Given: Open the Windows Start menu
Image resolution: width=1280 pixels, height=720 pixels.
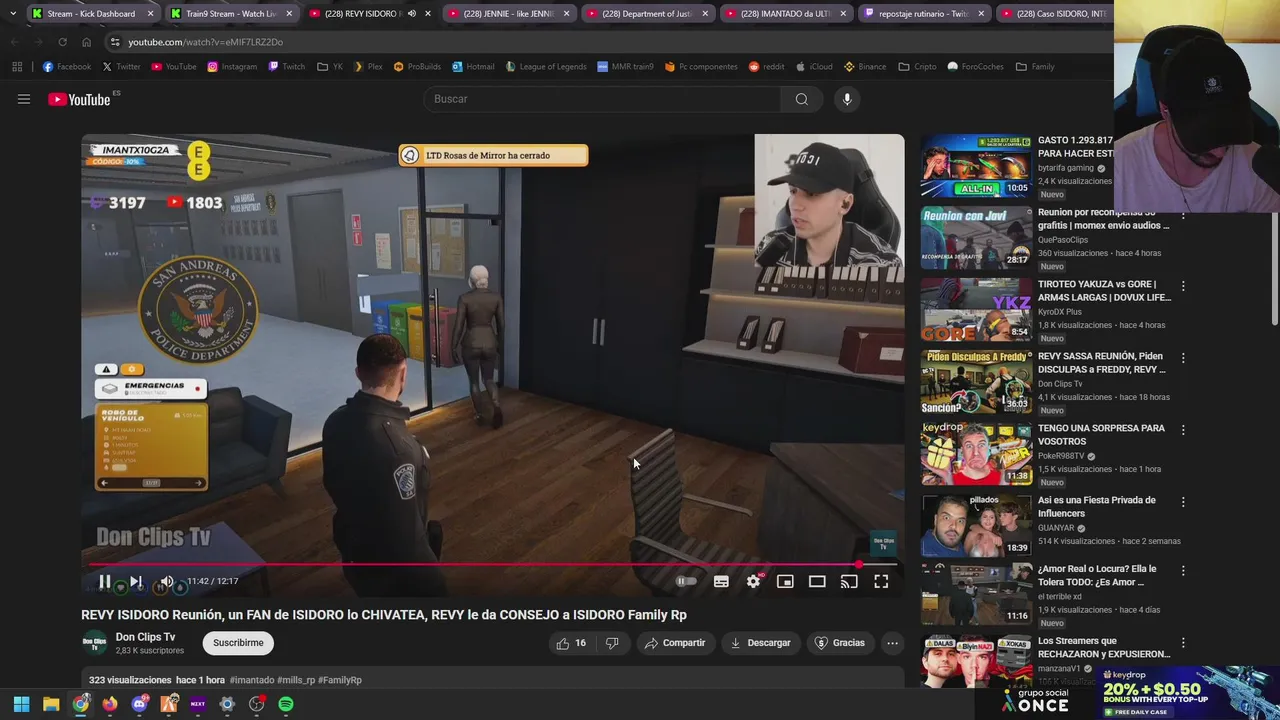Looking at the screenshot, I should tap(21, 704).
